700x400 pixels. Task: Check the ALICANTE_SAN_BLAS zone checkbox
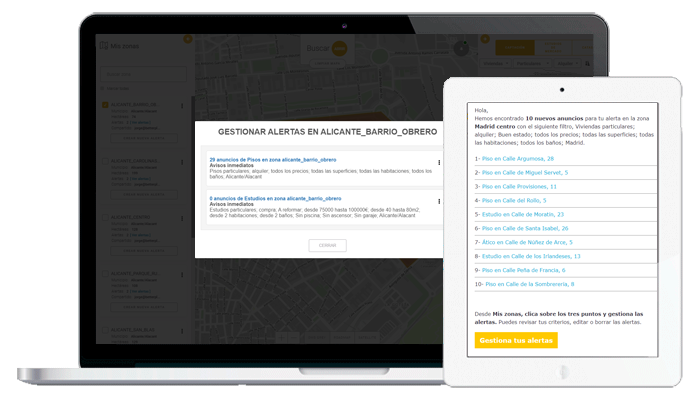[105, 330]
